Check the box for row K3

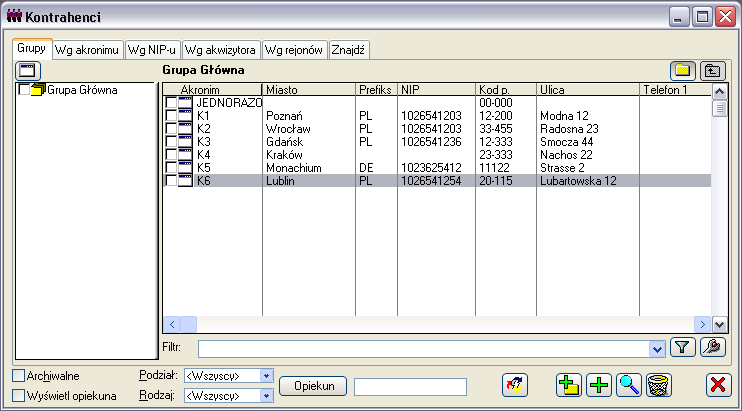tap(171, 141)
